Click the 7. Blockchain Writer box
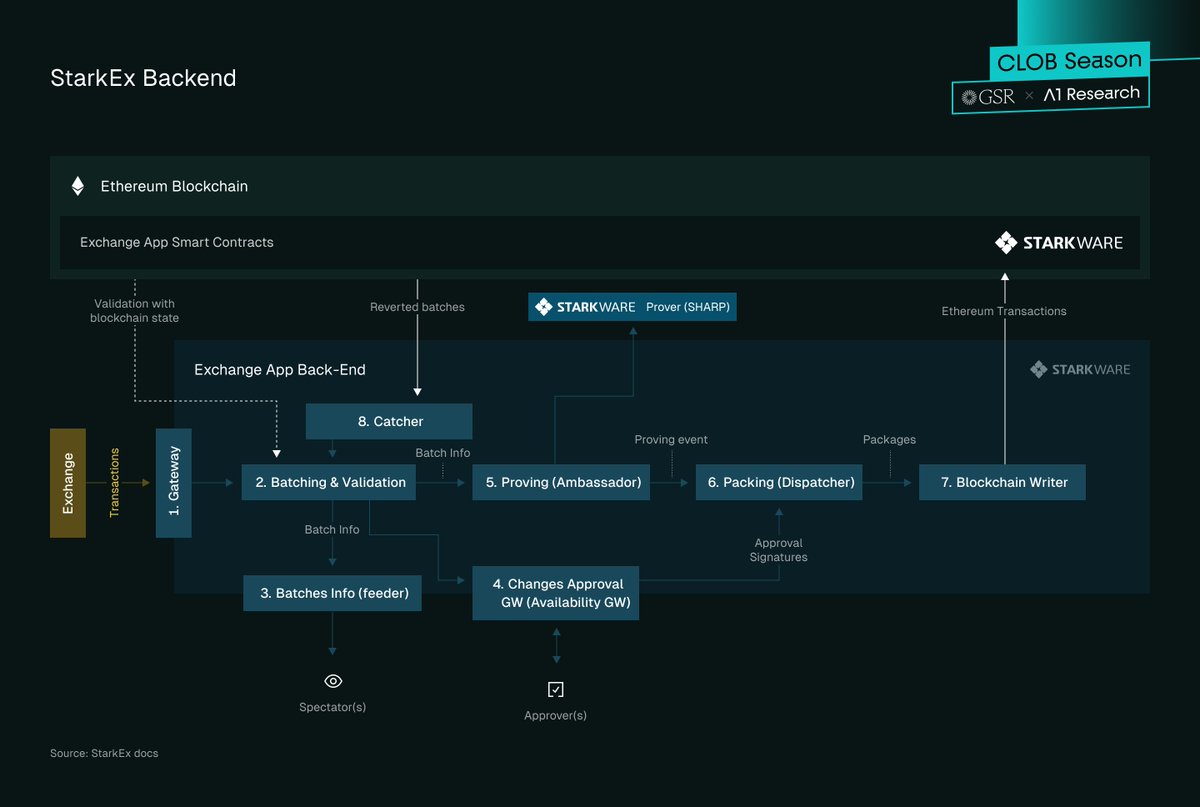The width and height of the screenshot is (1200, 807). tap(1002, 482)
